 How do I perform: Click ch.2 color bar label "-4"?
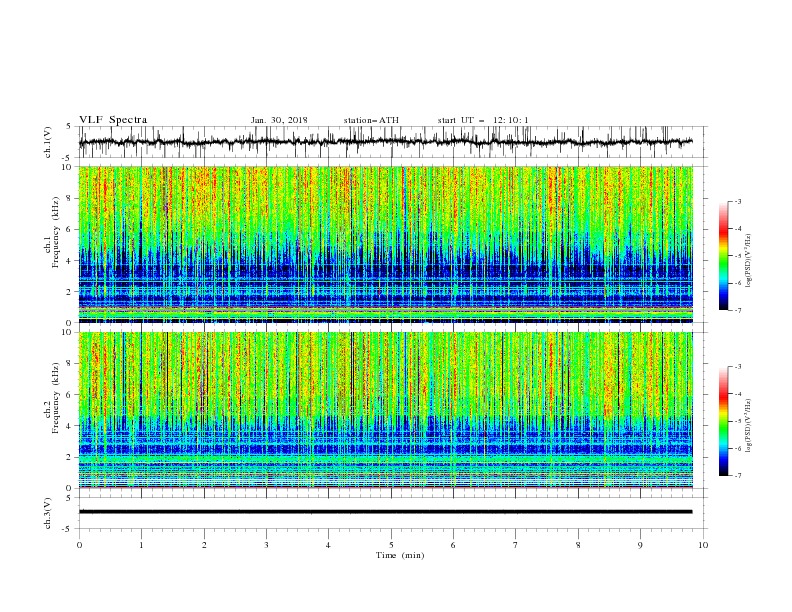click(x=738, y=394)
